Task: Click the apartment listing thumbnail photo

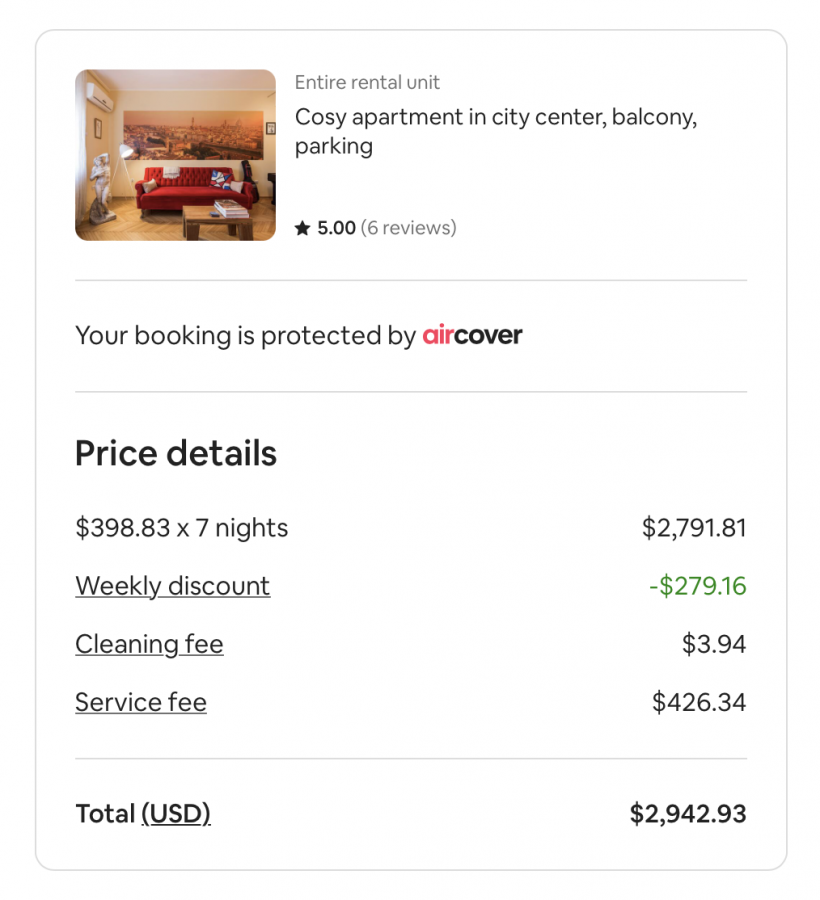Action: [175, 155]
